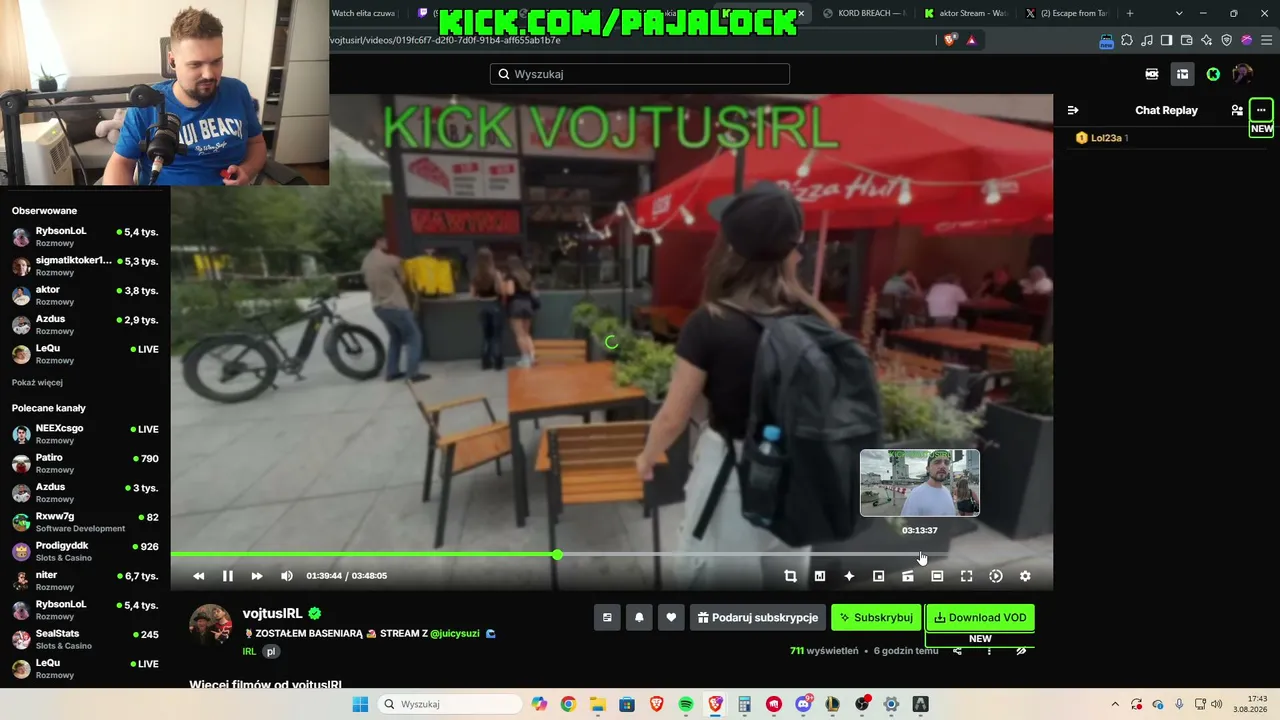Click the Subskrybuj button
This screenshot has height=720, width=1280.
(876, 618)
